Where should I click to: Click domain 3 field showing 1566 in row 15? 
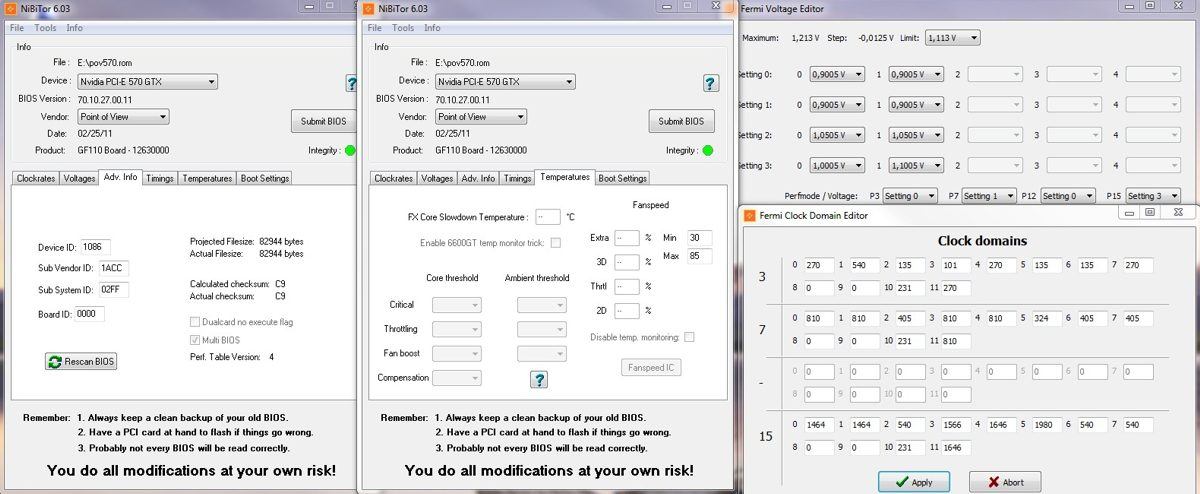coord(956,424)
